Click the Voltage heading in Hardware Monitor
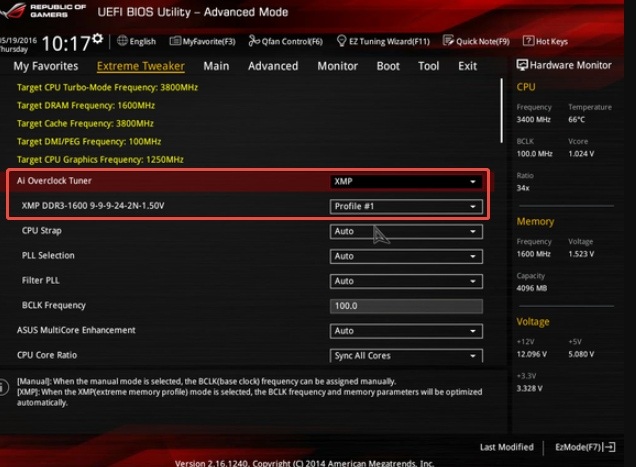 pos(533,322)
